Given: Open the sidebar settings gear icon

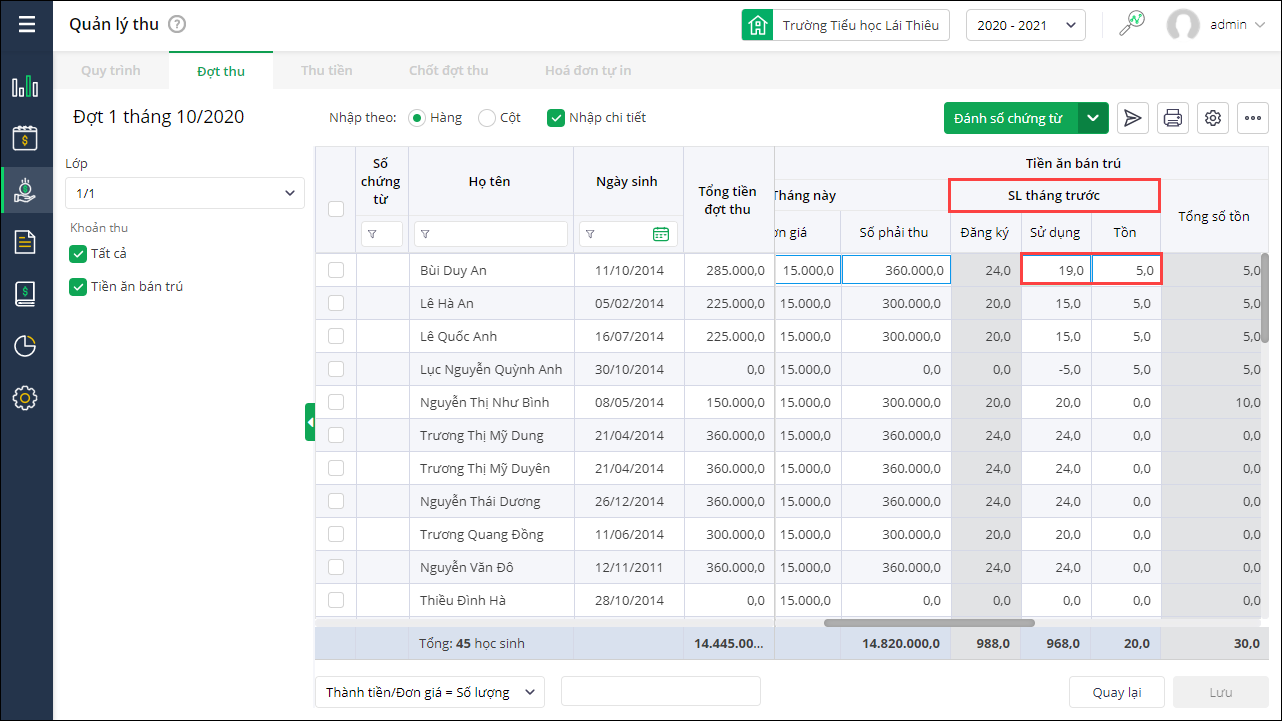Looking at the screenshot, I should pos(25,398).
